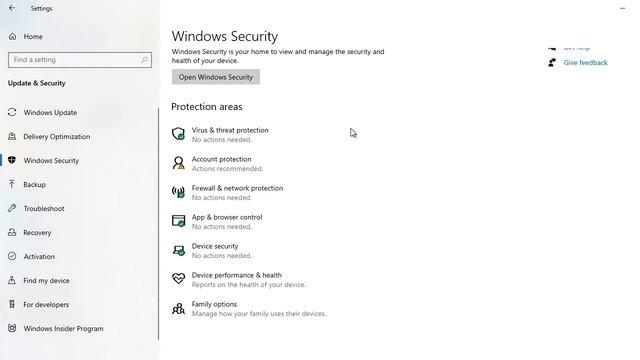Screen dimensions: 640x360
Task: Select Find my device entry
Action: tap(46, 280)
